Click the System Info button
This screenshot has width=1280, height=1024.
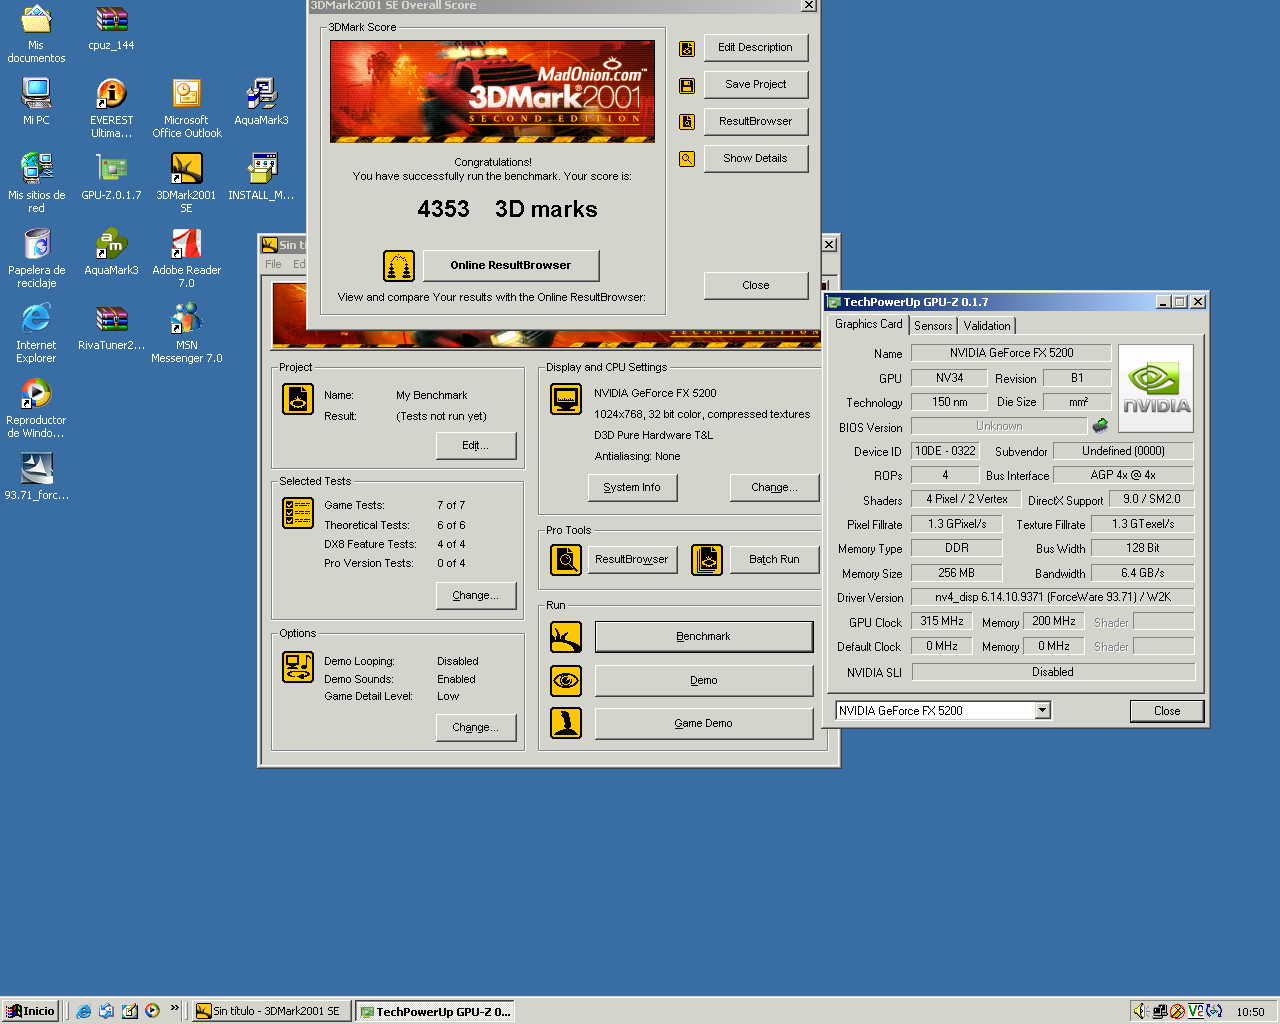point(632,488)
